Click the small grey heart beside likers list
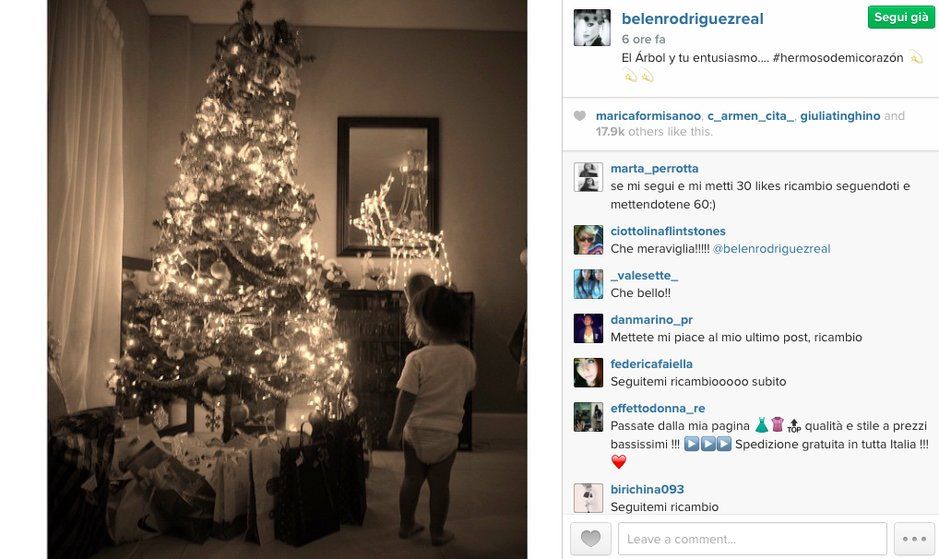Screen dimensions: 939x559 [x=579, y=116]
